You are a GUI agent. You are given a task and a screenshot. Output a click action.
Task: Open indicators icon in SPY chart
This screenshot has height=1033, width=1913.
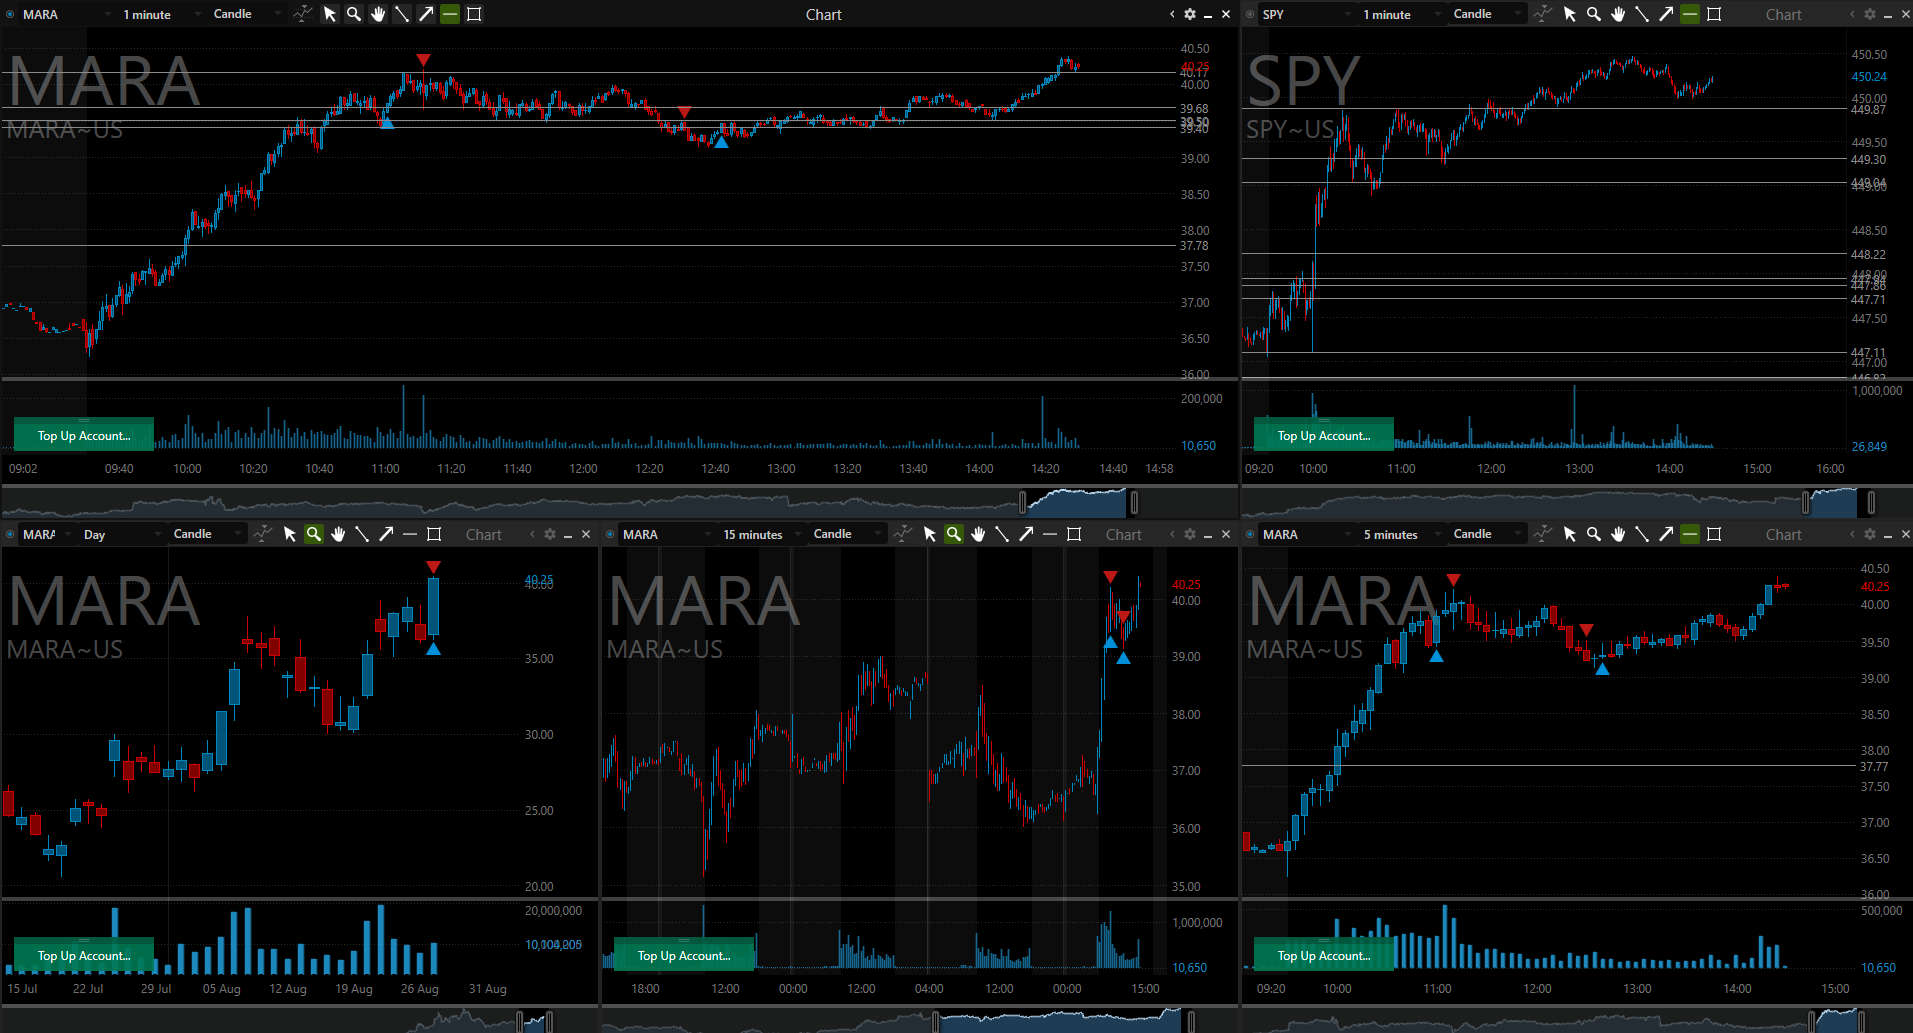1542,14
